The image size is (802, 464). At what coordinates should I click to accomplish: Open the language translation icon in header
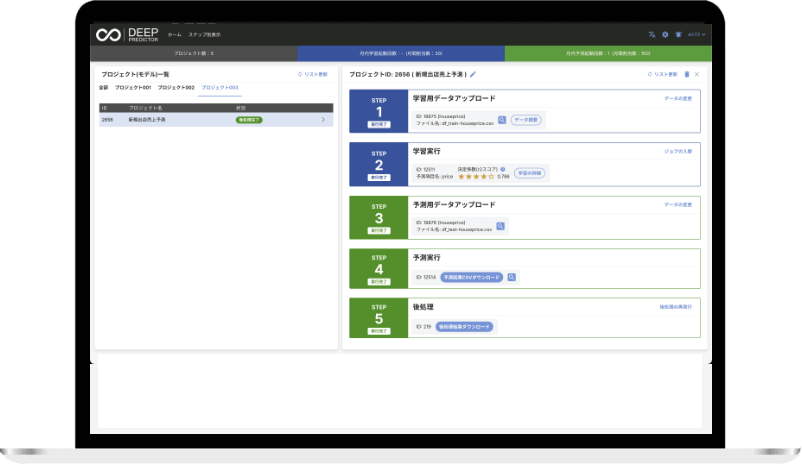click(652, 35)
